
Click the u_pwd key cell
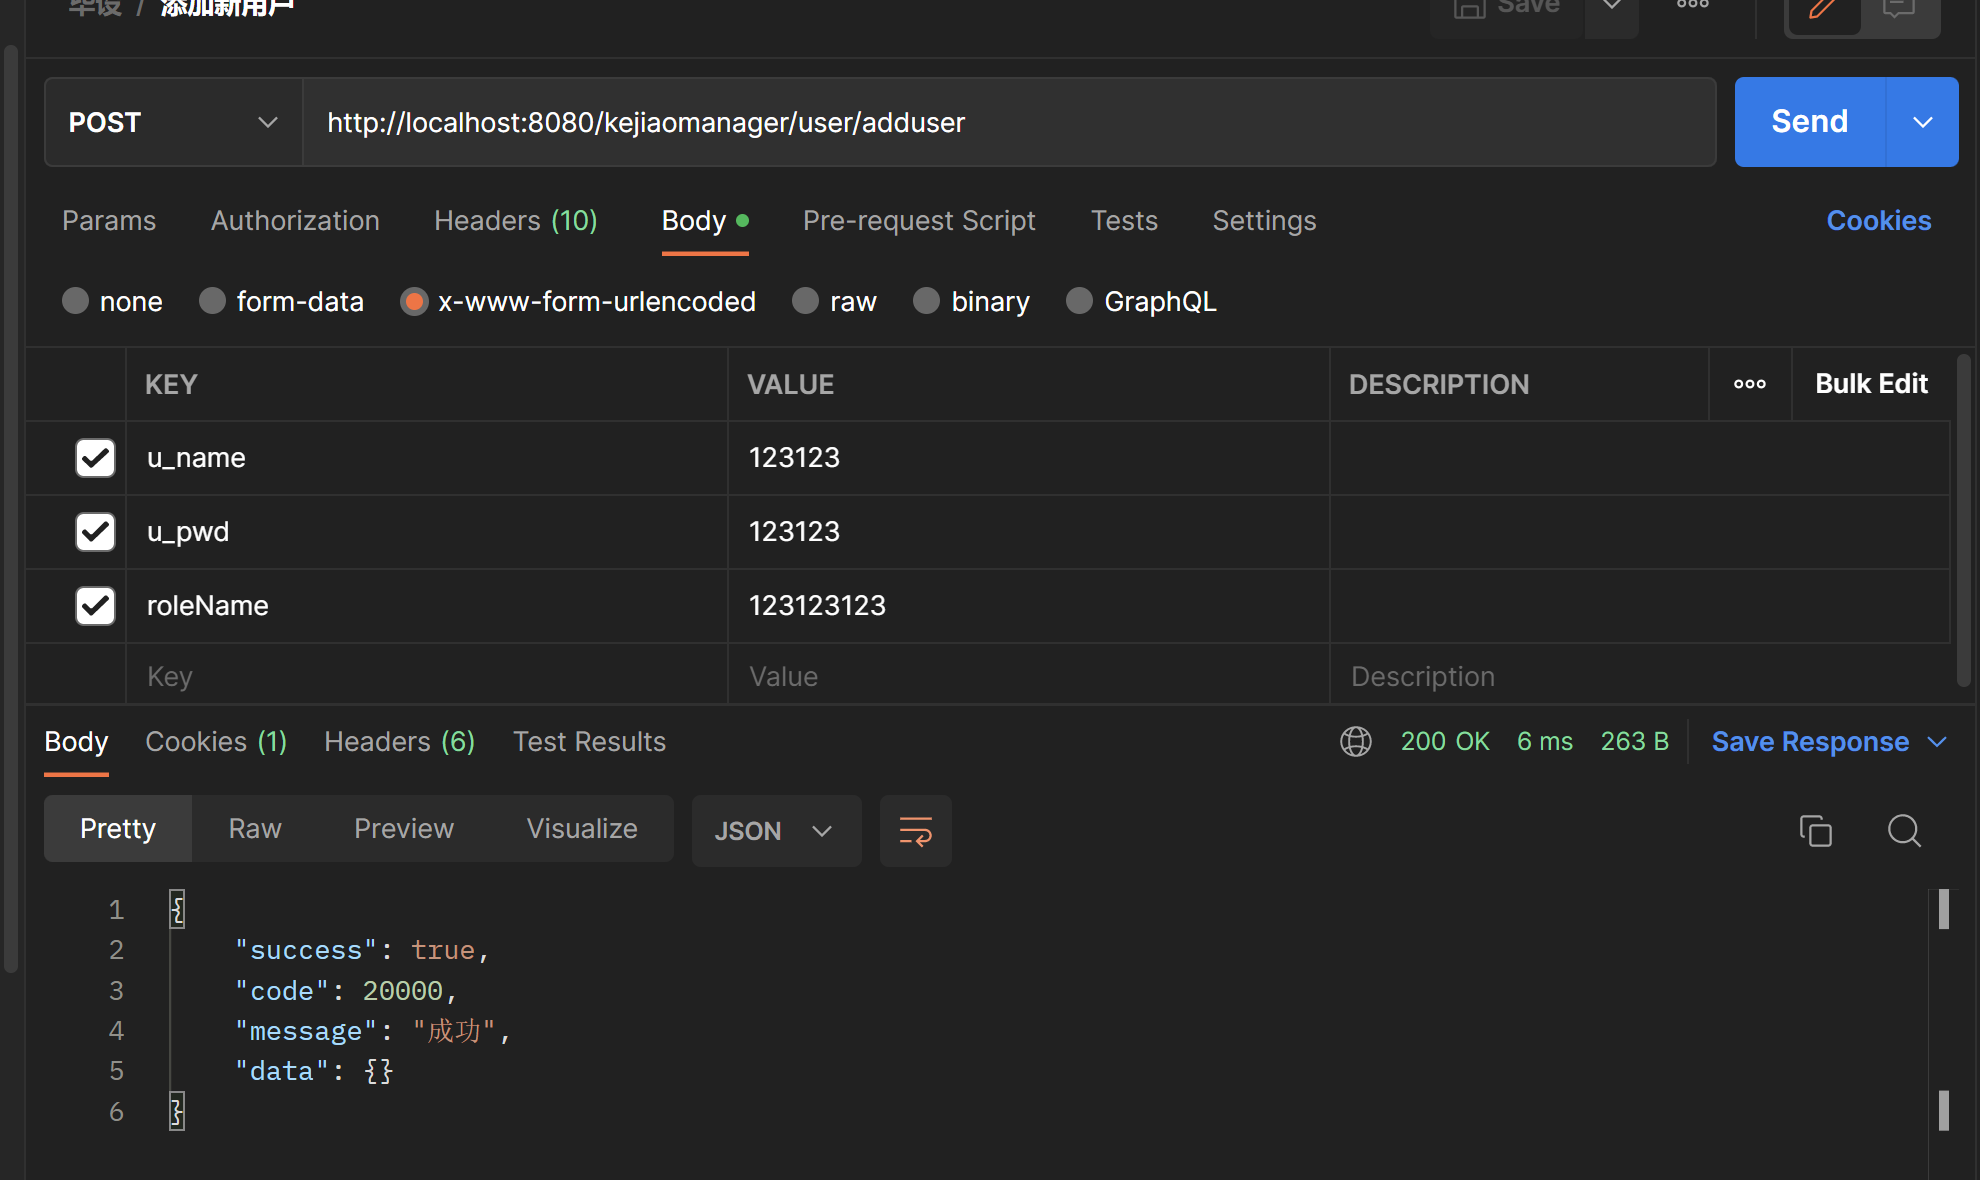point(427,532)
